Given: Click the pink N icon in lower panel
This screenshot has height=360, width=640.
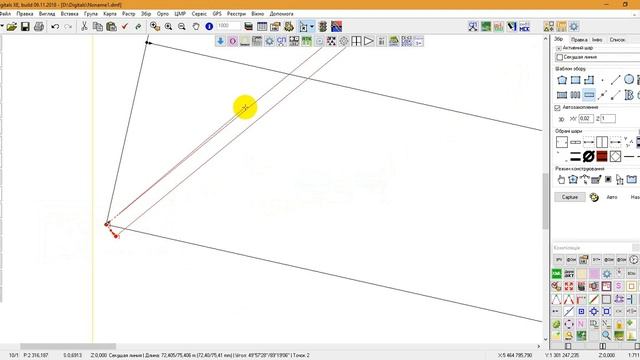Looking at the screenshot, I should point(581,324).
